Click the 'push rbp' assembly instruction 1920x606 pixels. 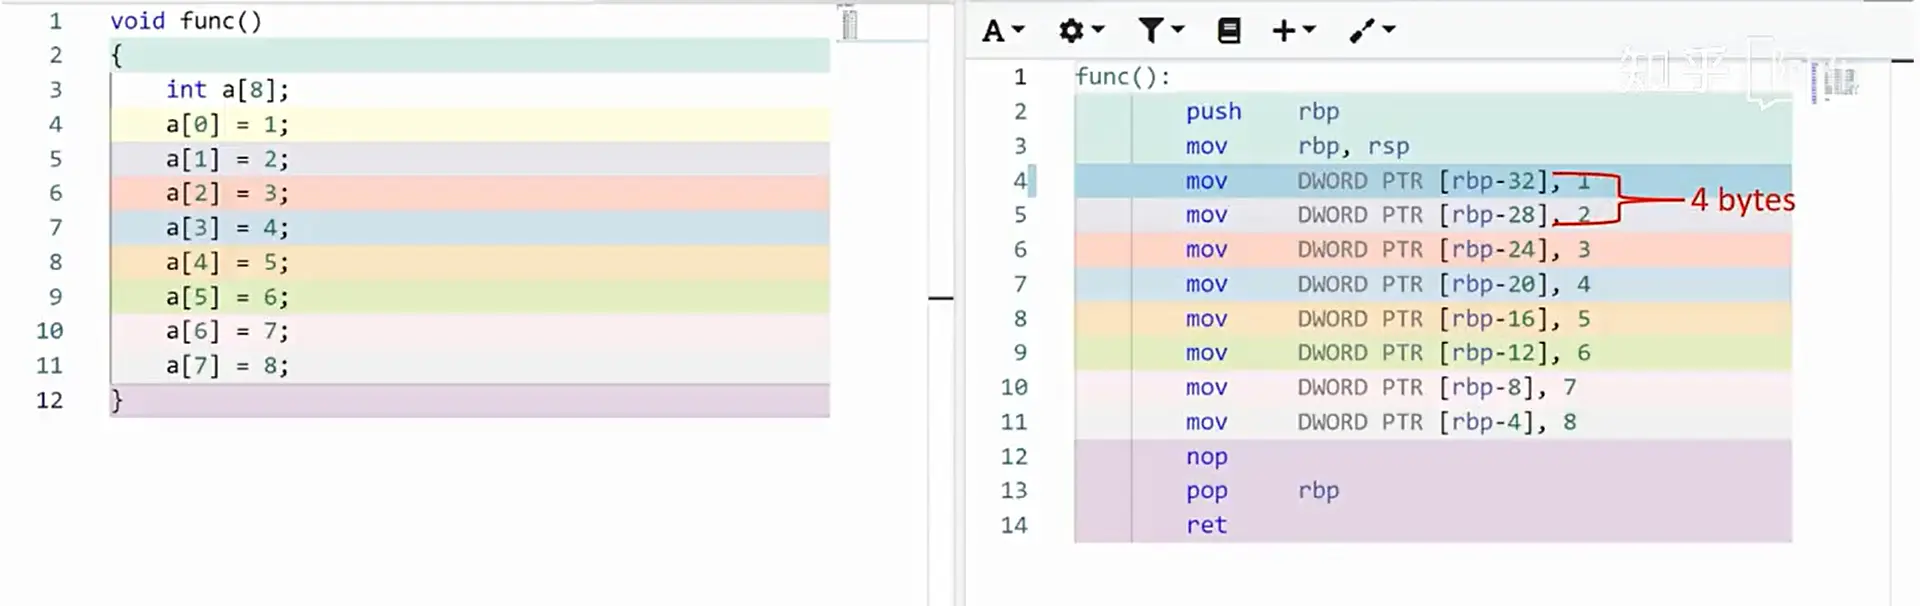(x=1262, y=112)
